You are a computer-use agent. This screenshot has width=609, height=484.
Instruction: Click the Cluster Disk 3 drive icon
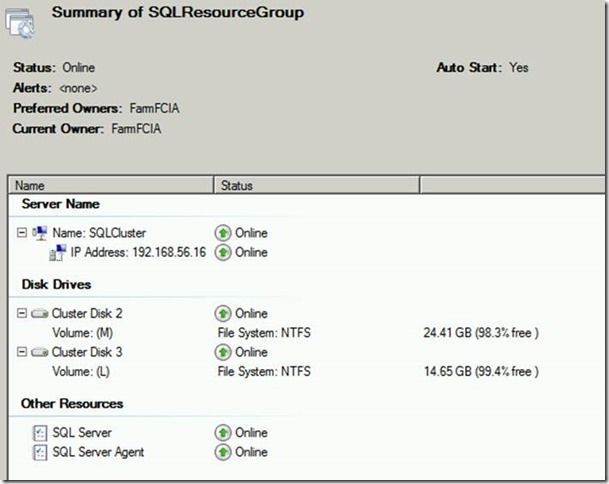(39, 352)
